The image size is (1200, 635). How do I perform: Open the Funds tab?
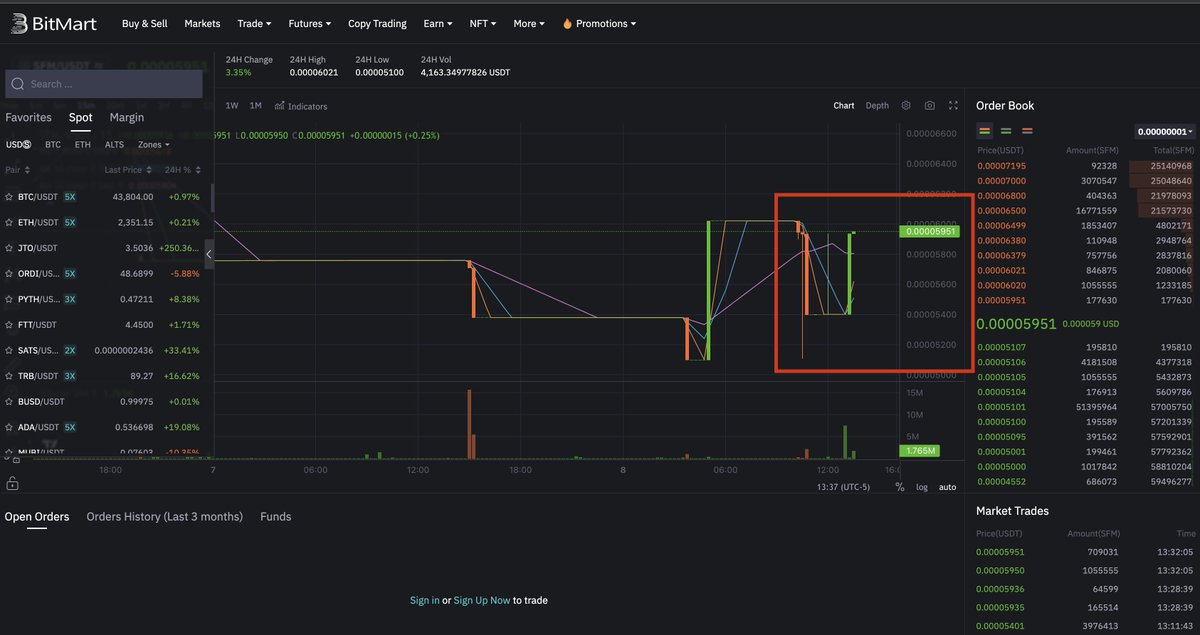point(275,517)
